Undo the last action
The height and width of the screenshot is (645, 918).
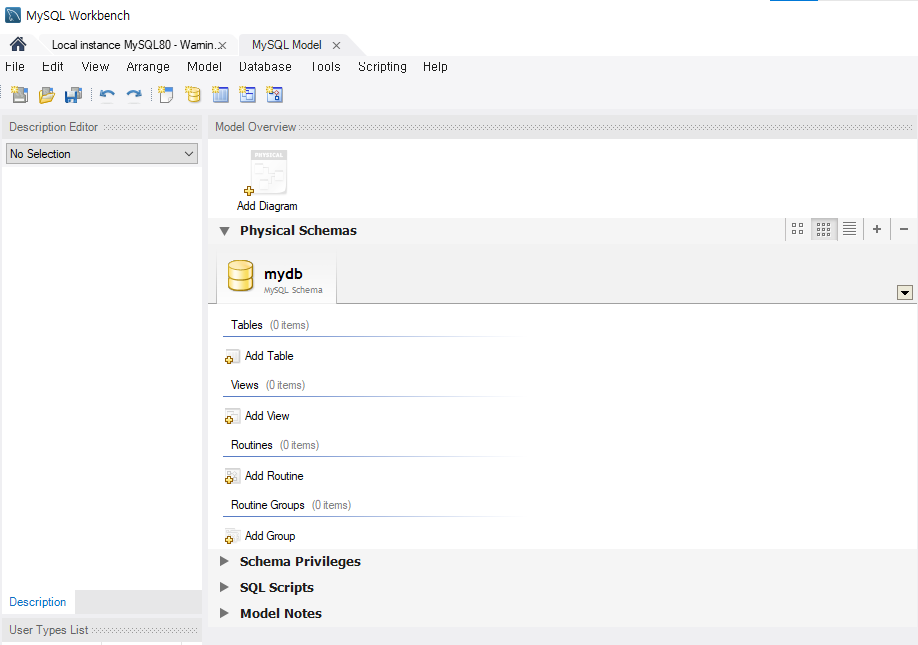[x=107, y=94]
